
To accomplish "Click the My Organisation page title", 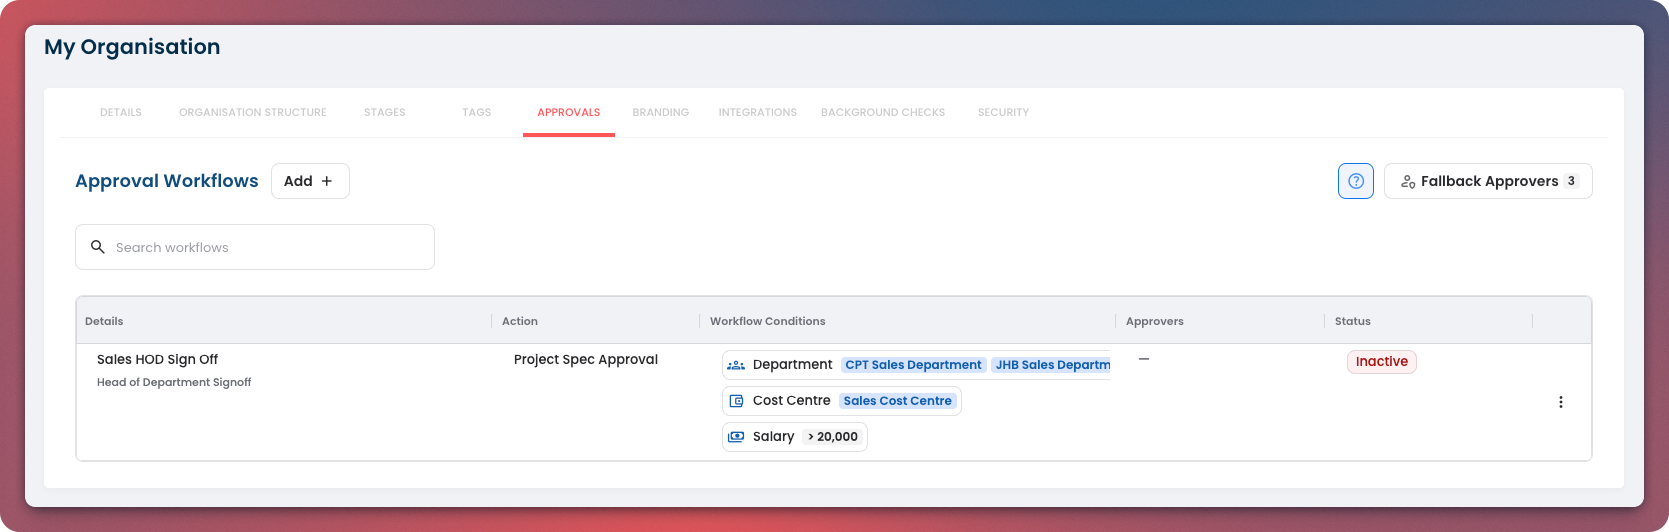I will coord(132,47).
